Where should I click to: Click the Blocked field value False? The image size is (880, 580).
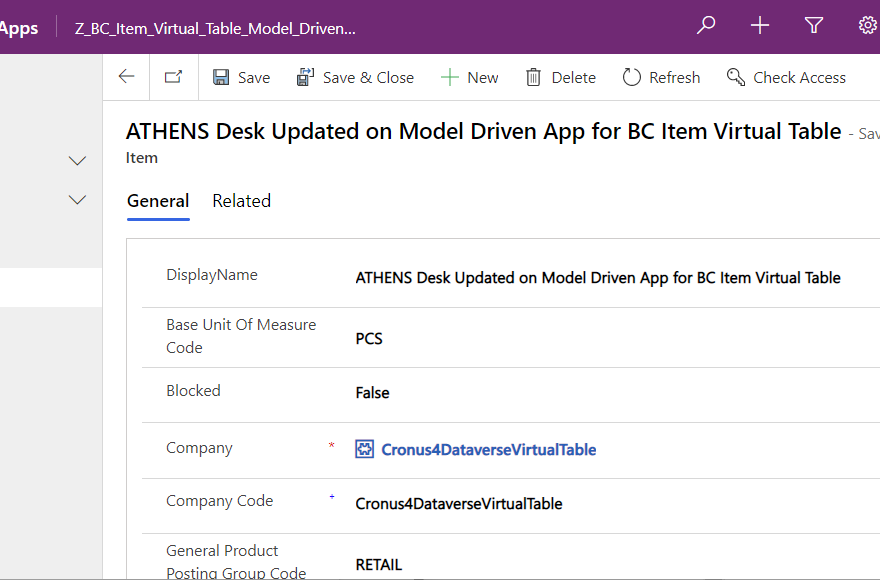pos(372,392)
